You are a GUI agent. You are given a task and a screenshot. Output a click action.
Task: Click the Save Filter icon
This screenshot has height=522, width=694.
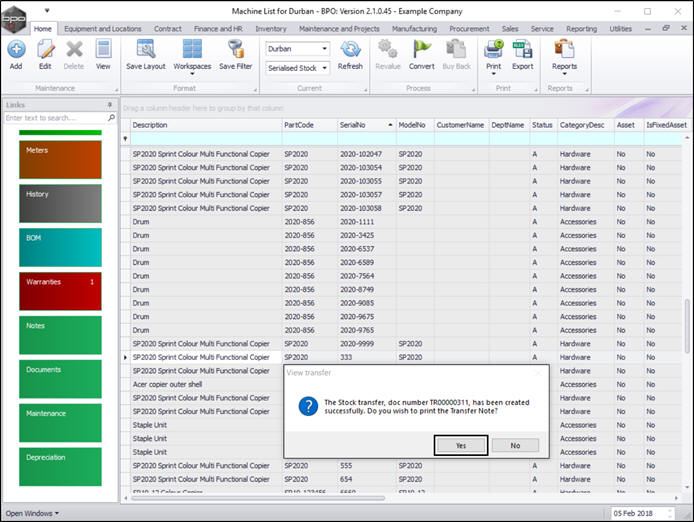click(x=236, y=50)
